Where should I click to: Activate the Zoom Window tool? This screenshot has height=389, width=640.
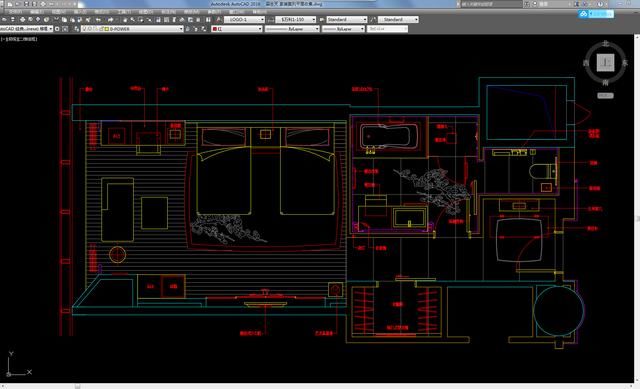[x=140, y=19]
